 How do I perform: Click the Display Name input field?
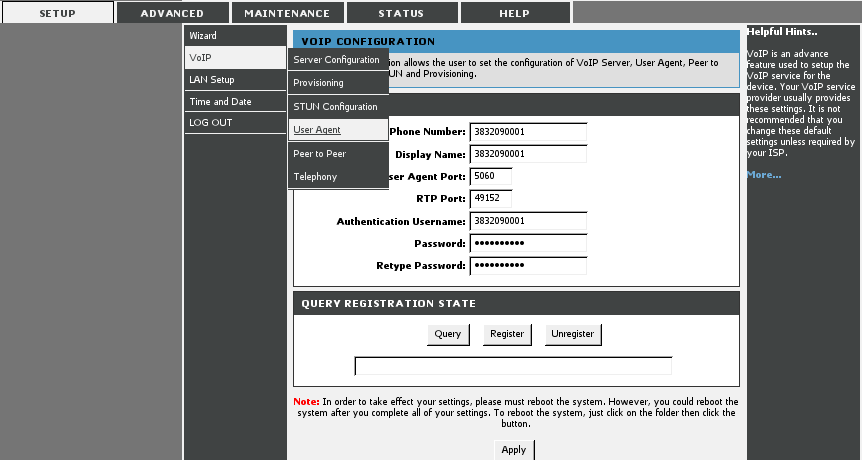pos(527,154)
